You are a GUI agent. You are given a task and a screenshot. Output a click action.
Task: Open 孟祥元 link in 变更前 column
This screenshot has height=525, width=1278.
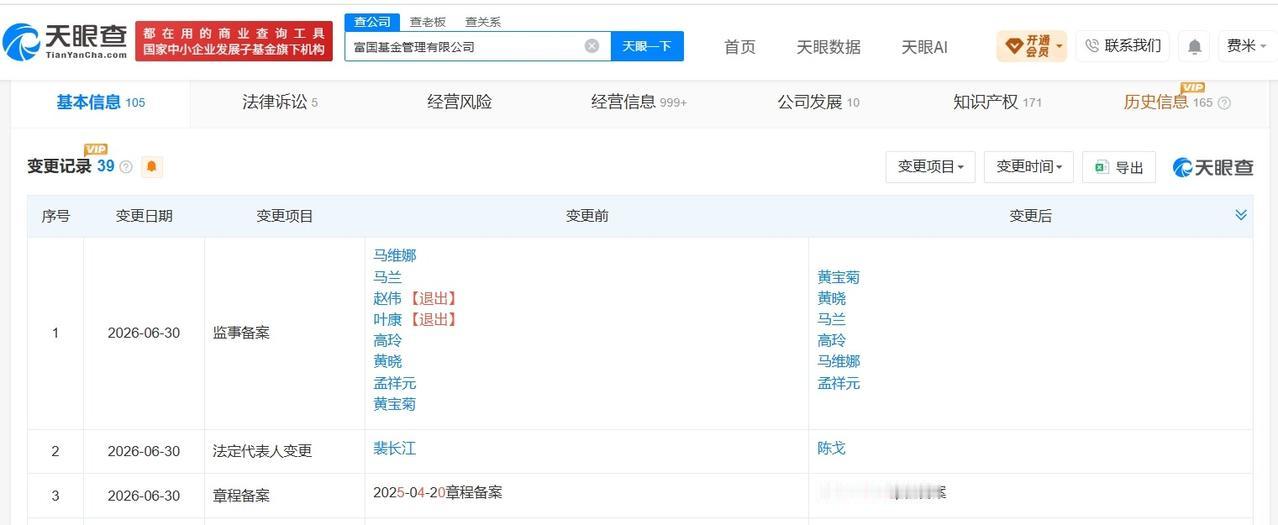point(394,383)
